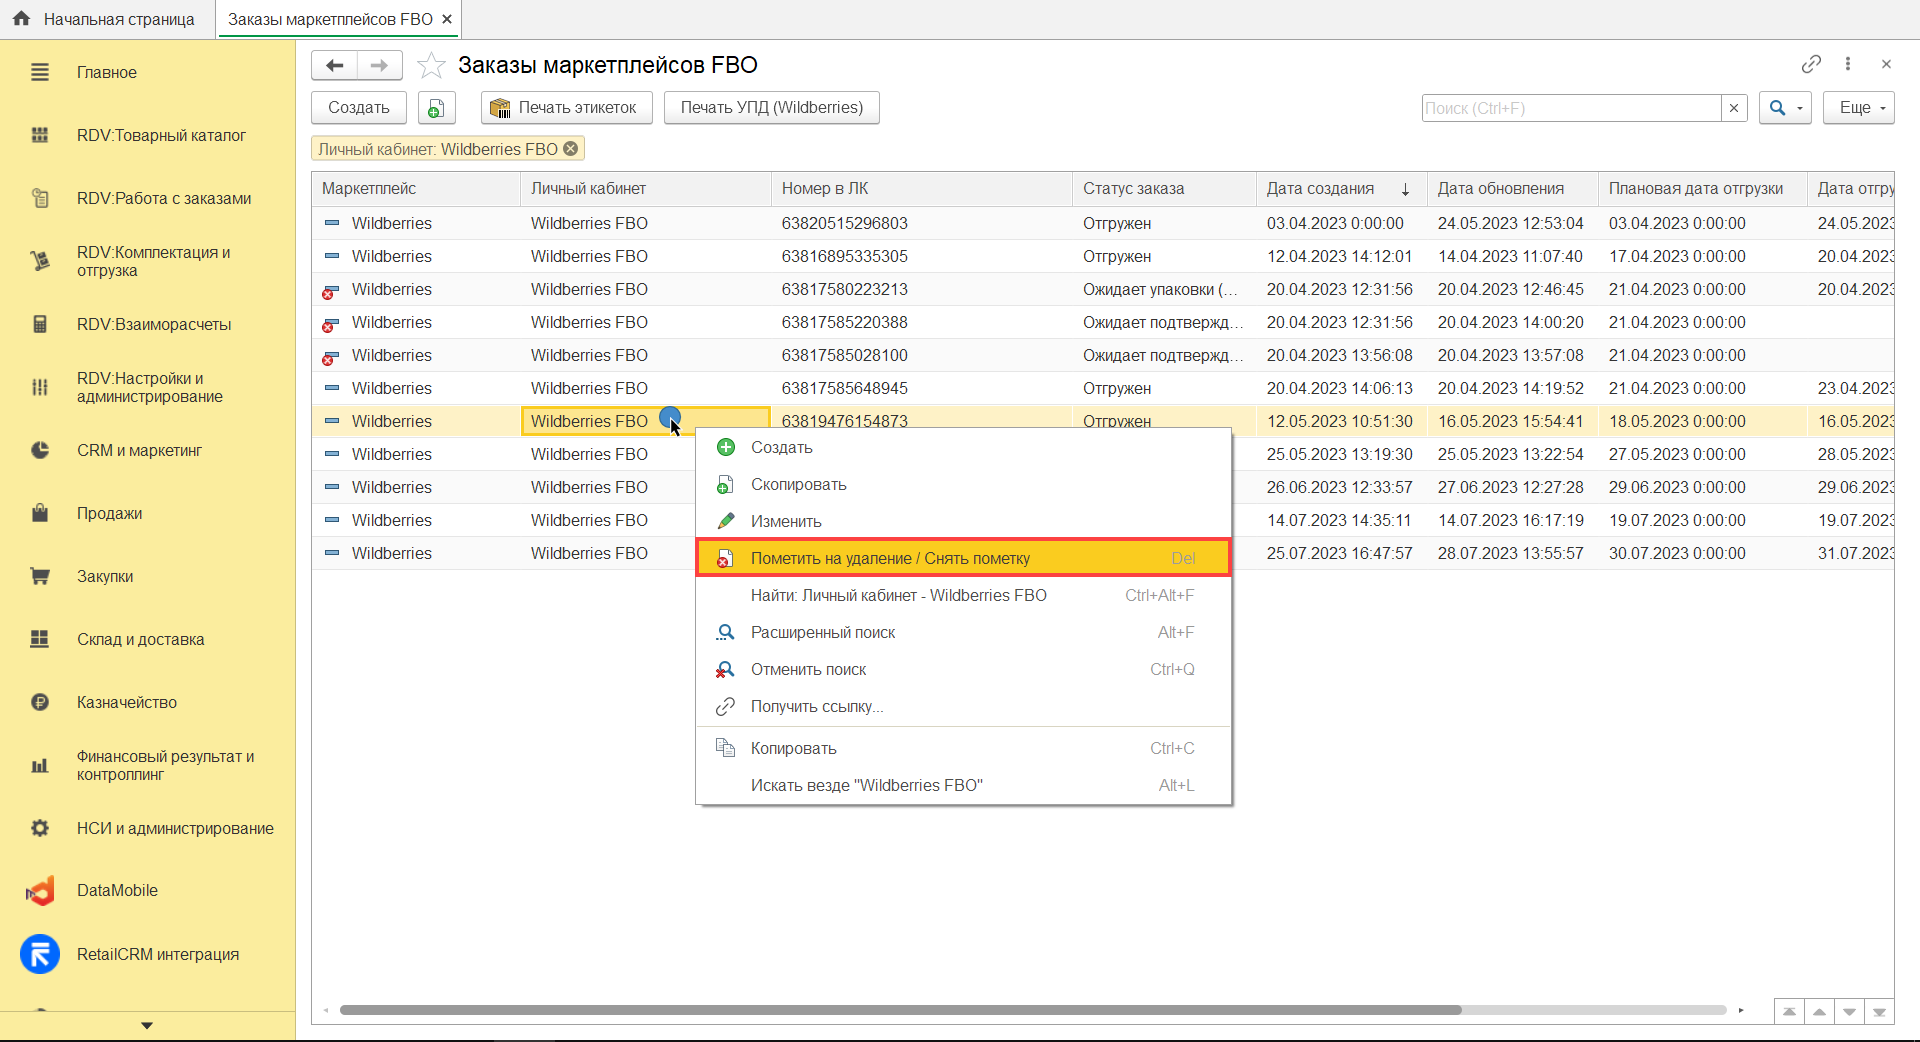Click the copy-create document icon in toolbar

pyautogui.click(x=436, y=108)
